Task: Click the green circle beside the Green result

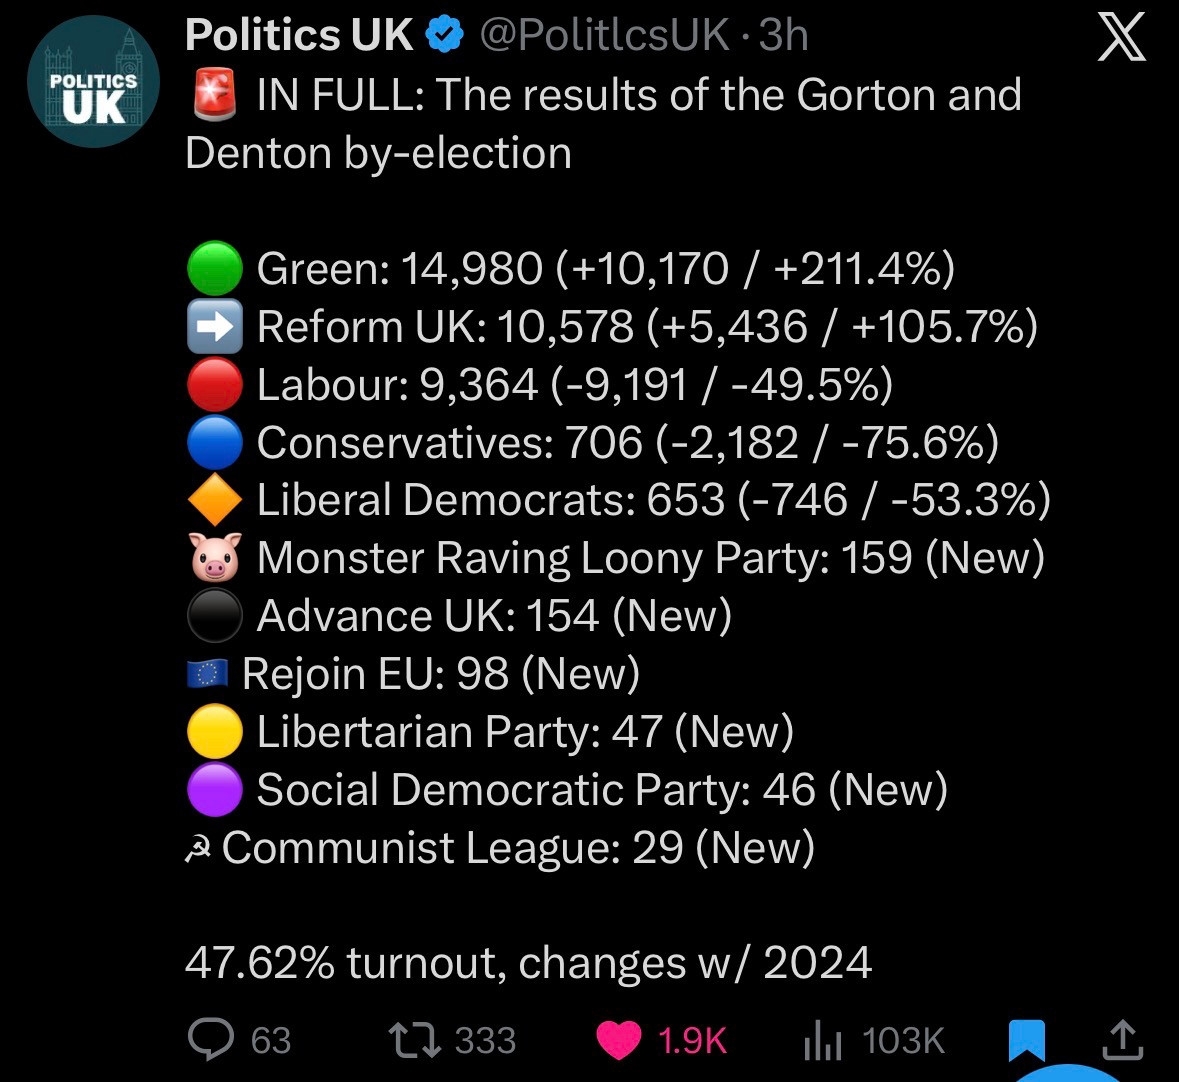Action: (214, 269)
